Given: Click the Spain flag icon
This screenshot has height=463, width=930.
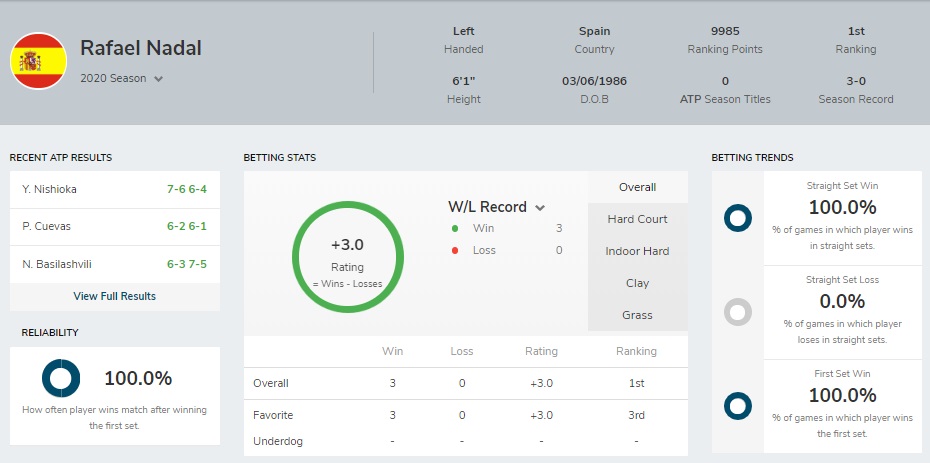Looking at the screenshot, I should 39,61.
